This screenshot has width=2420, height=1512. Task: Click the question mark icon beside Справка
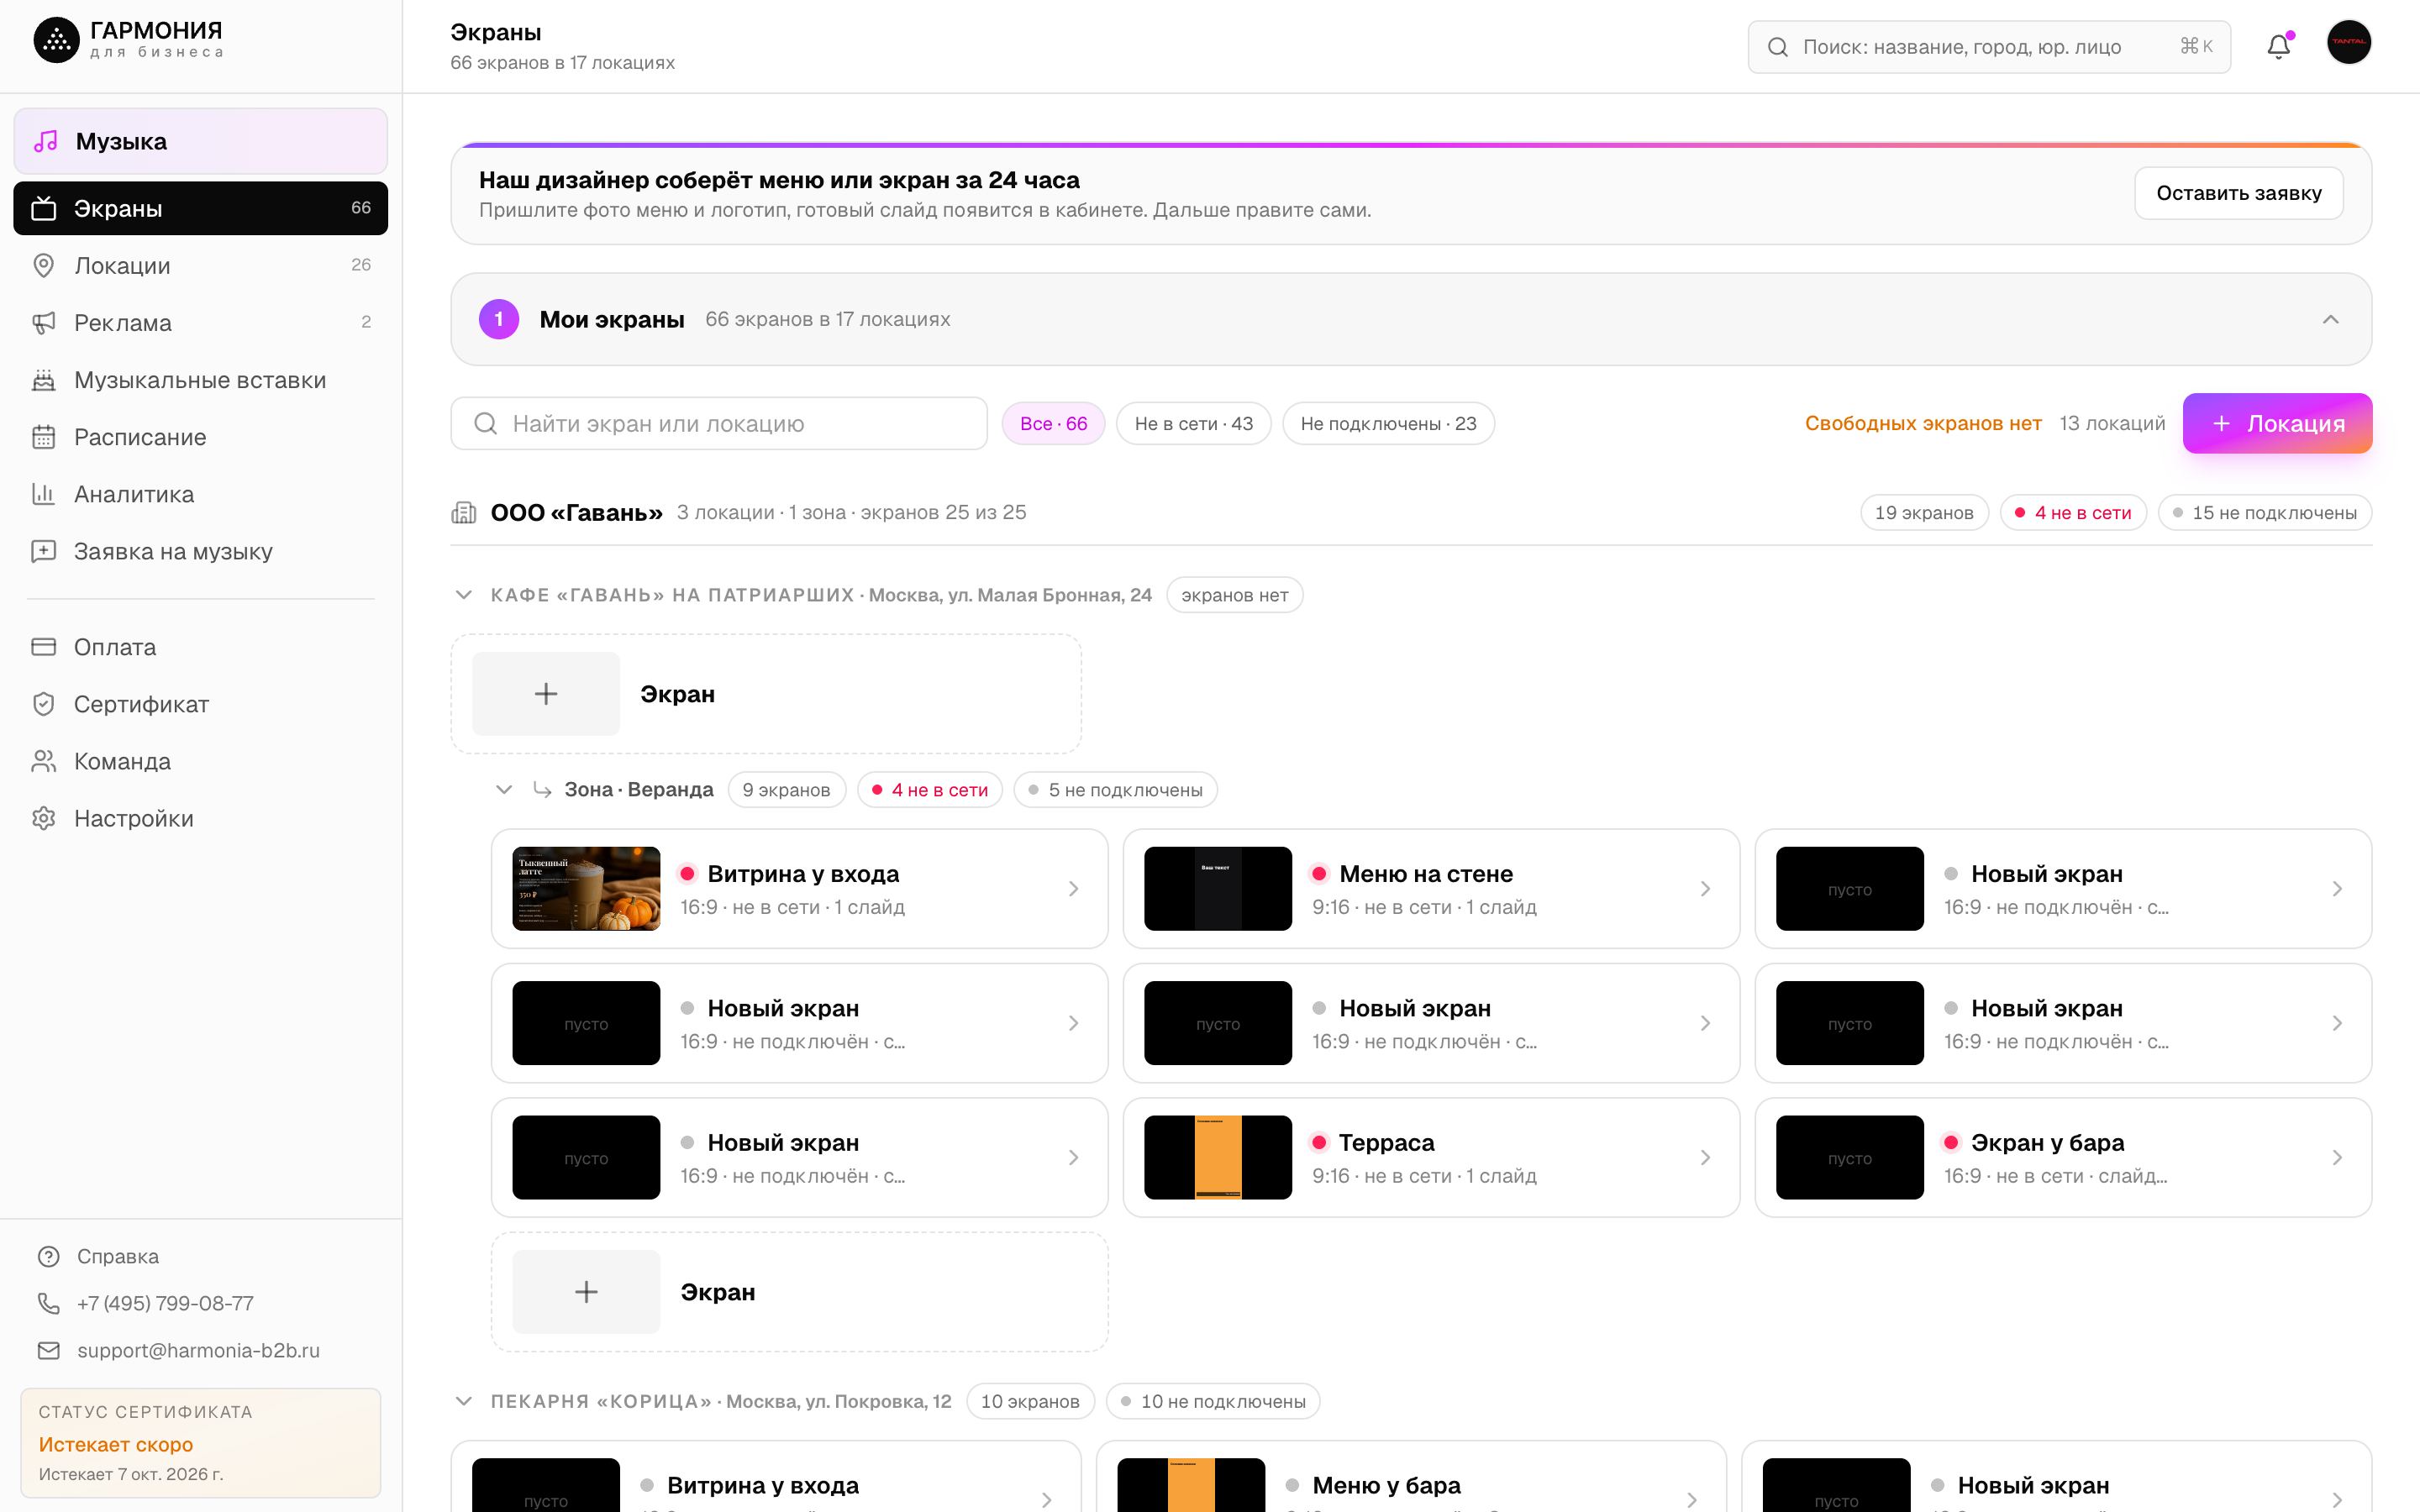coord(48,1256)
